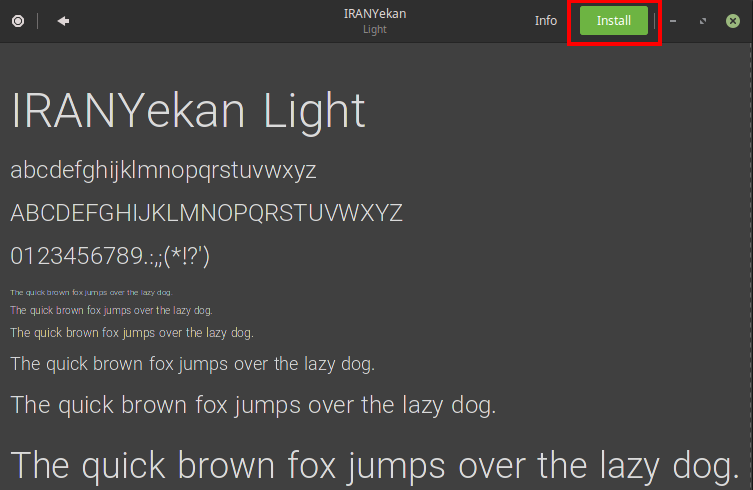
Task: Click the IRANYekan title in the header bar
Action: point(375,14)
